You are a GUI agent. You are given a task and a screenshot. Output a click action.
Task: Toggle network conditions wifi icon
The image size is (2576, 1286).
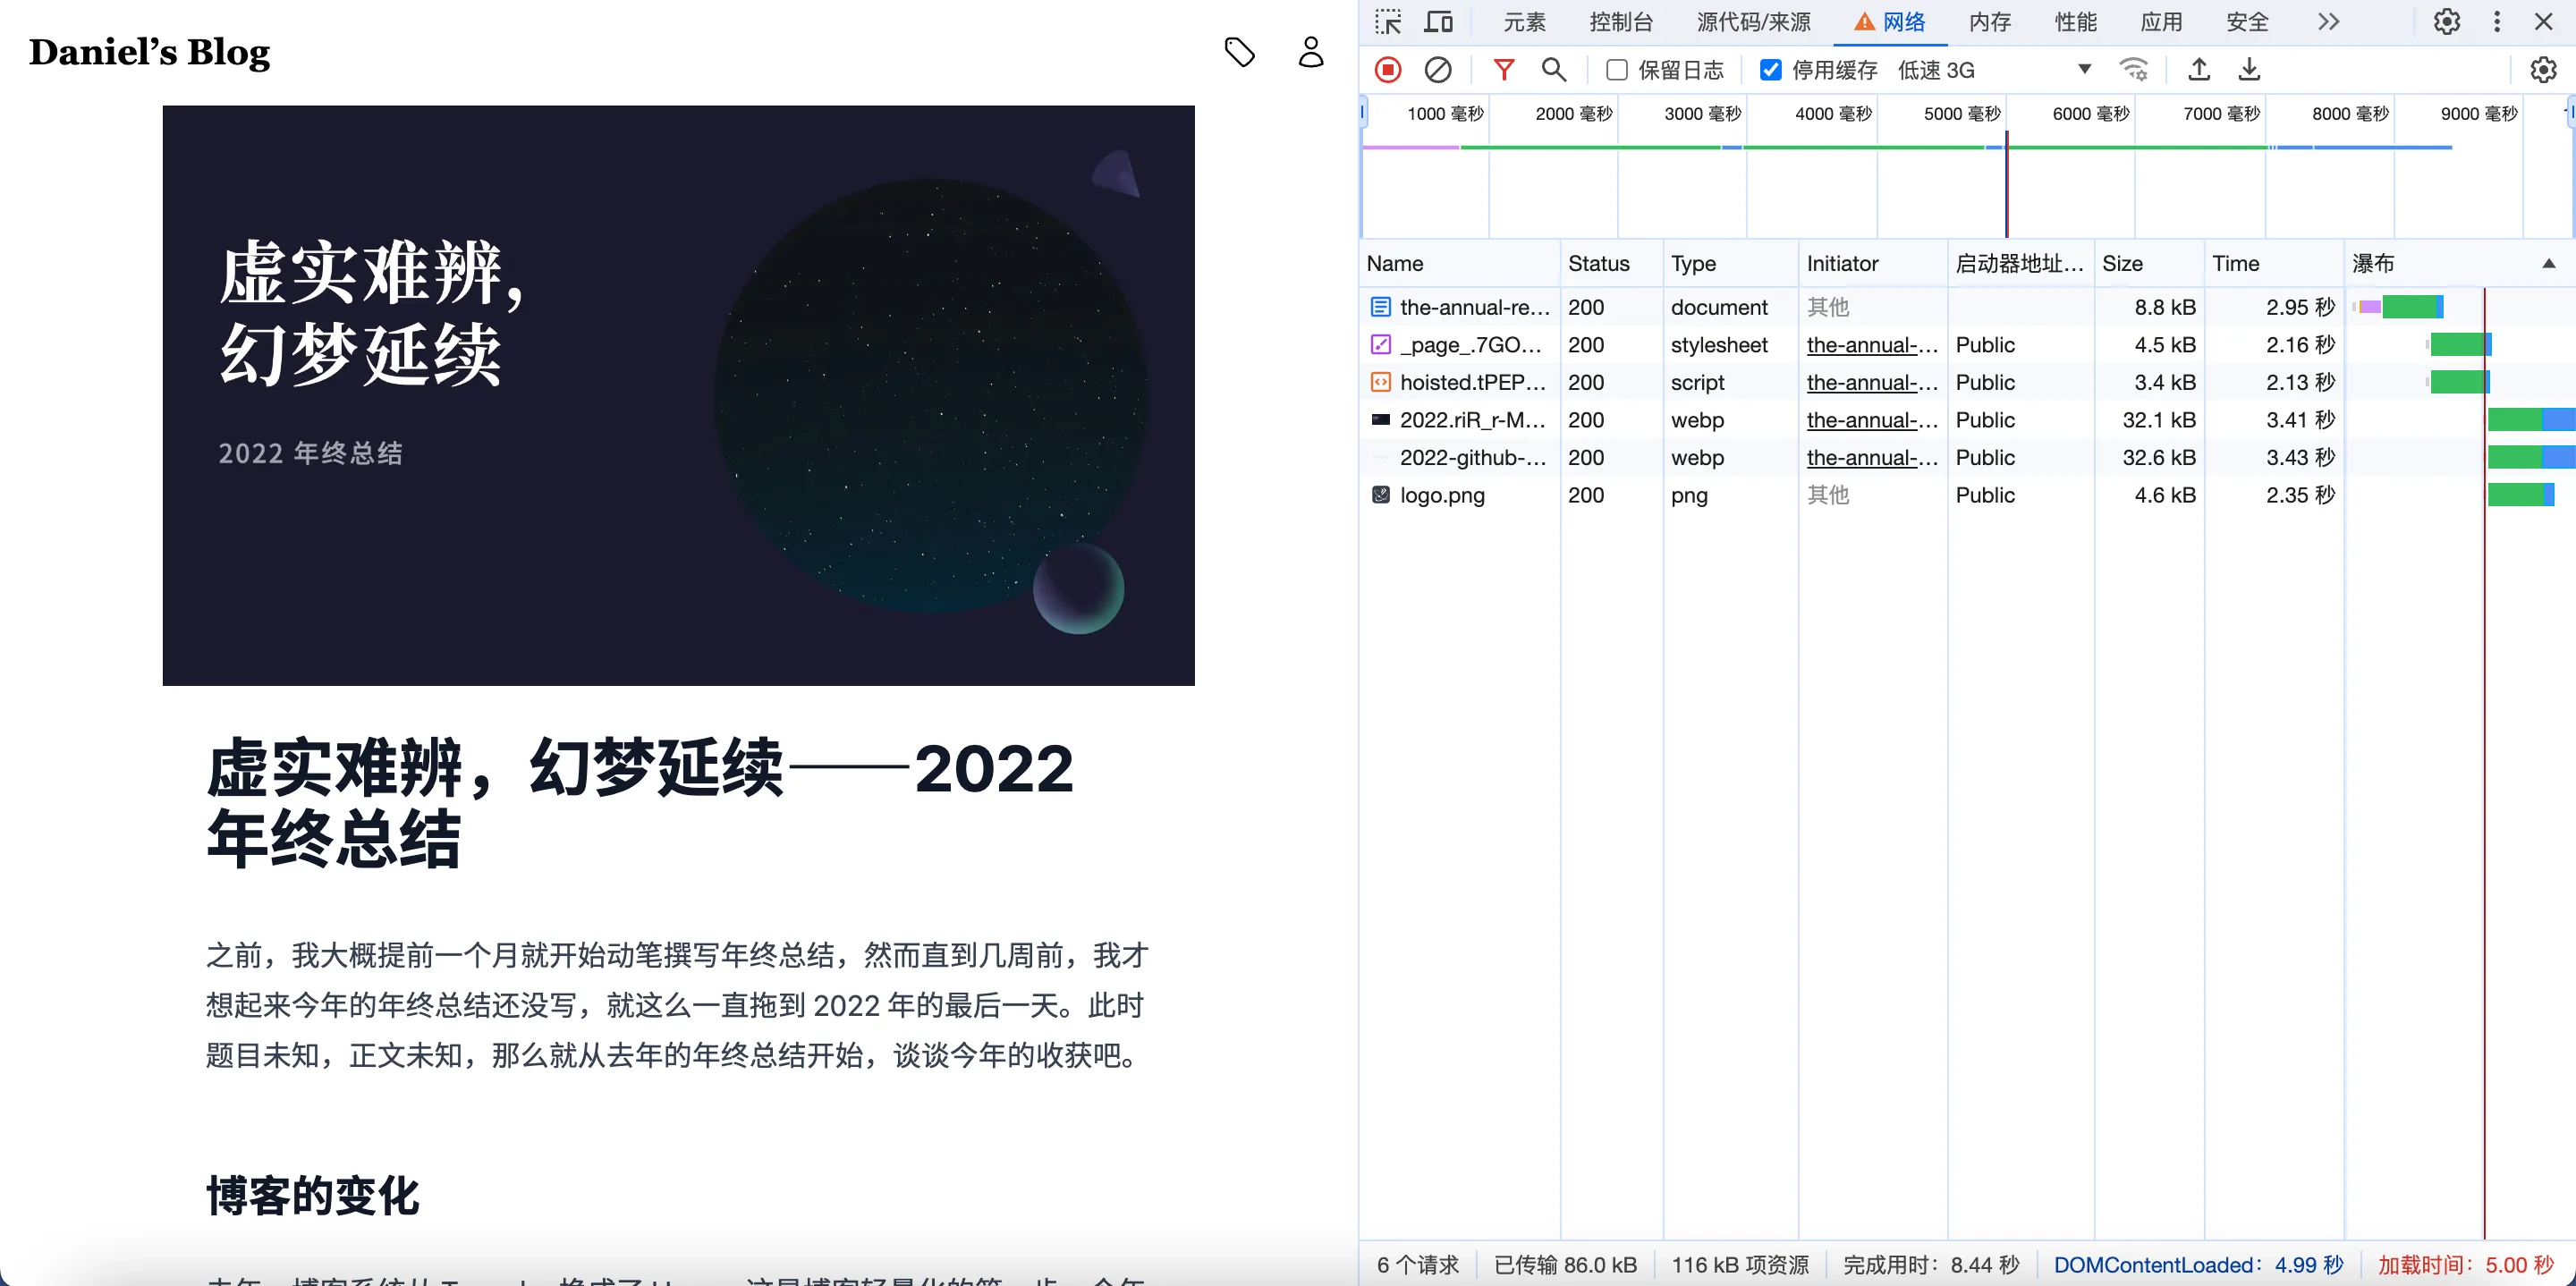[x=2134, y=69]
